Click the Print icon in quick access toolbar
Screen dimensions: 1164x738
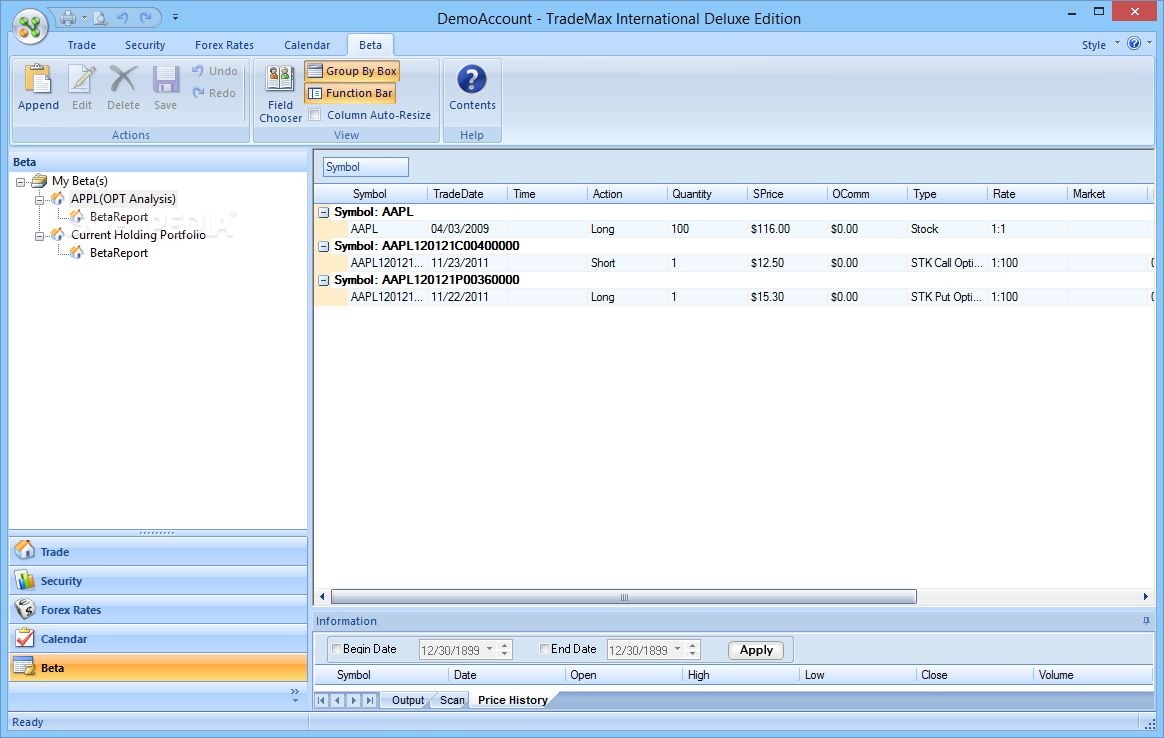pyautogui.click(x=68, y=17)
